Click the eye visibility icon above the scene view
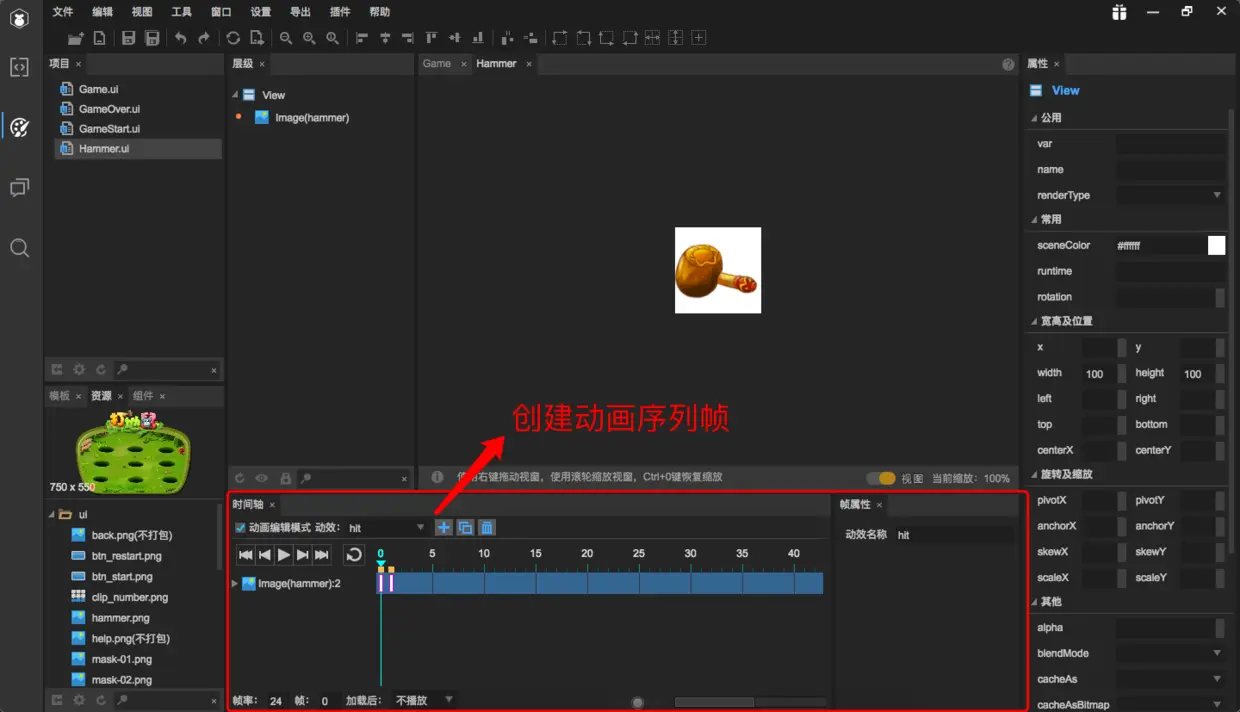Image resolution: width=1240 pixels, height=712 pixels. (262, 477)
